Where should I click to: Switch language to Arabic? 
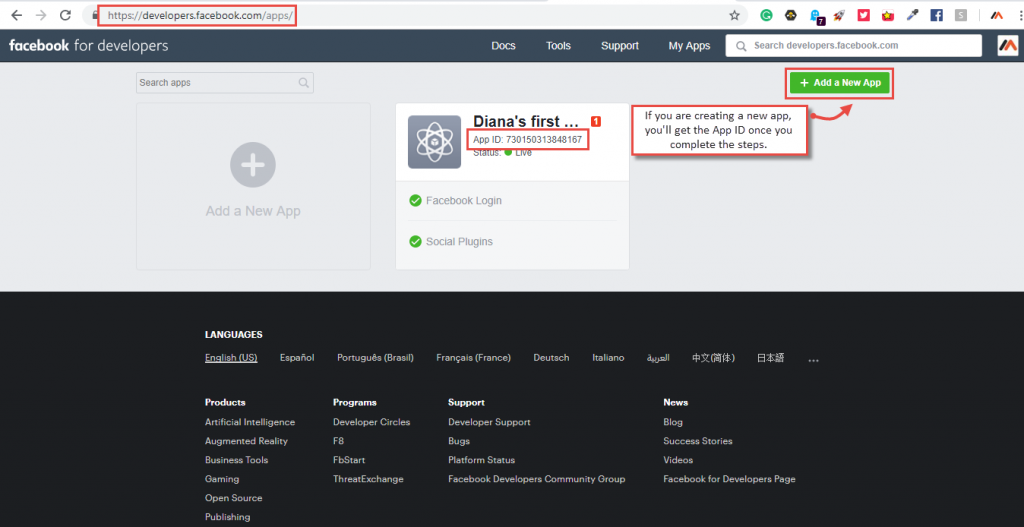658,358
